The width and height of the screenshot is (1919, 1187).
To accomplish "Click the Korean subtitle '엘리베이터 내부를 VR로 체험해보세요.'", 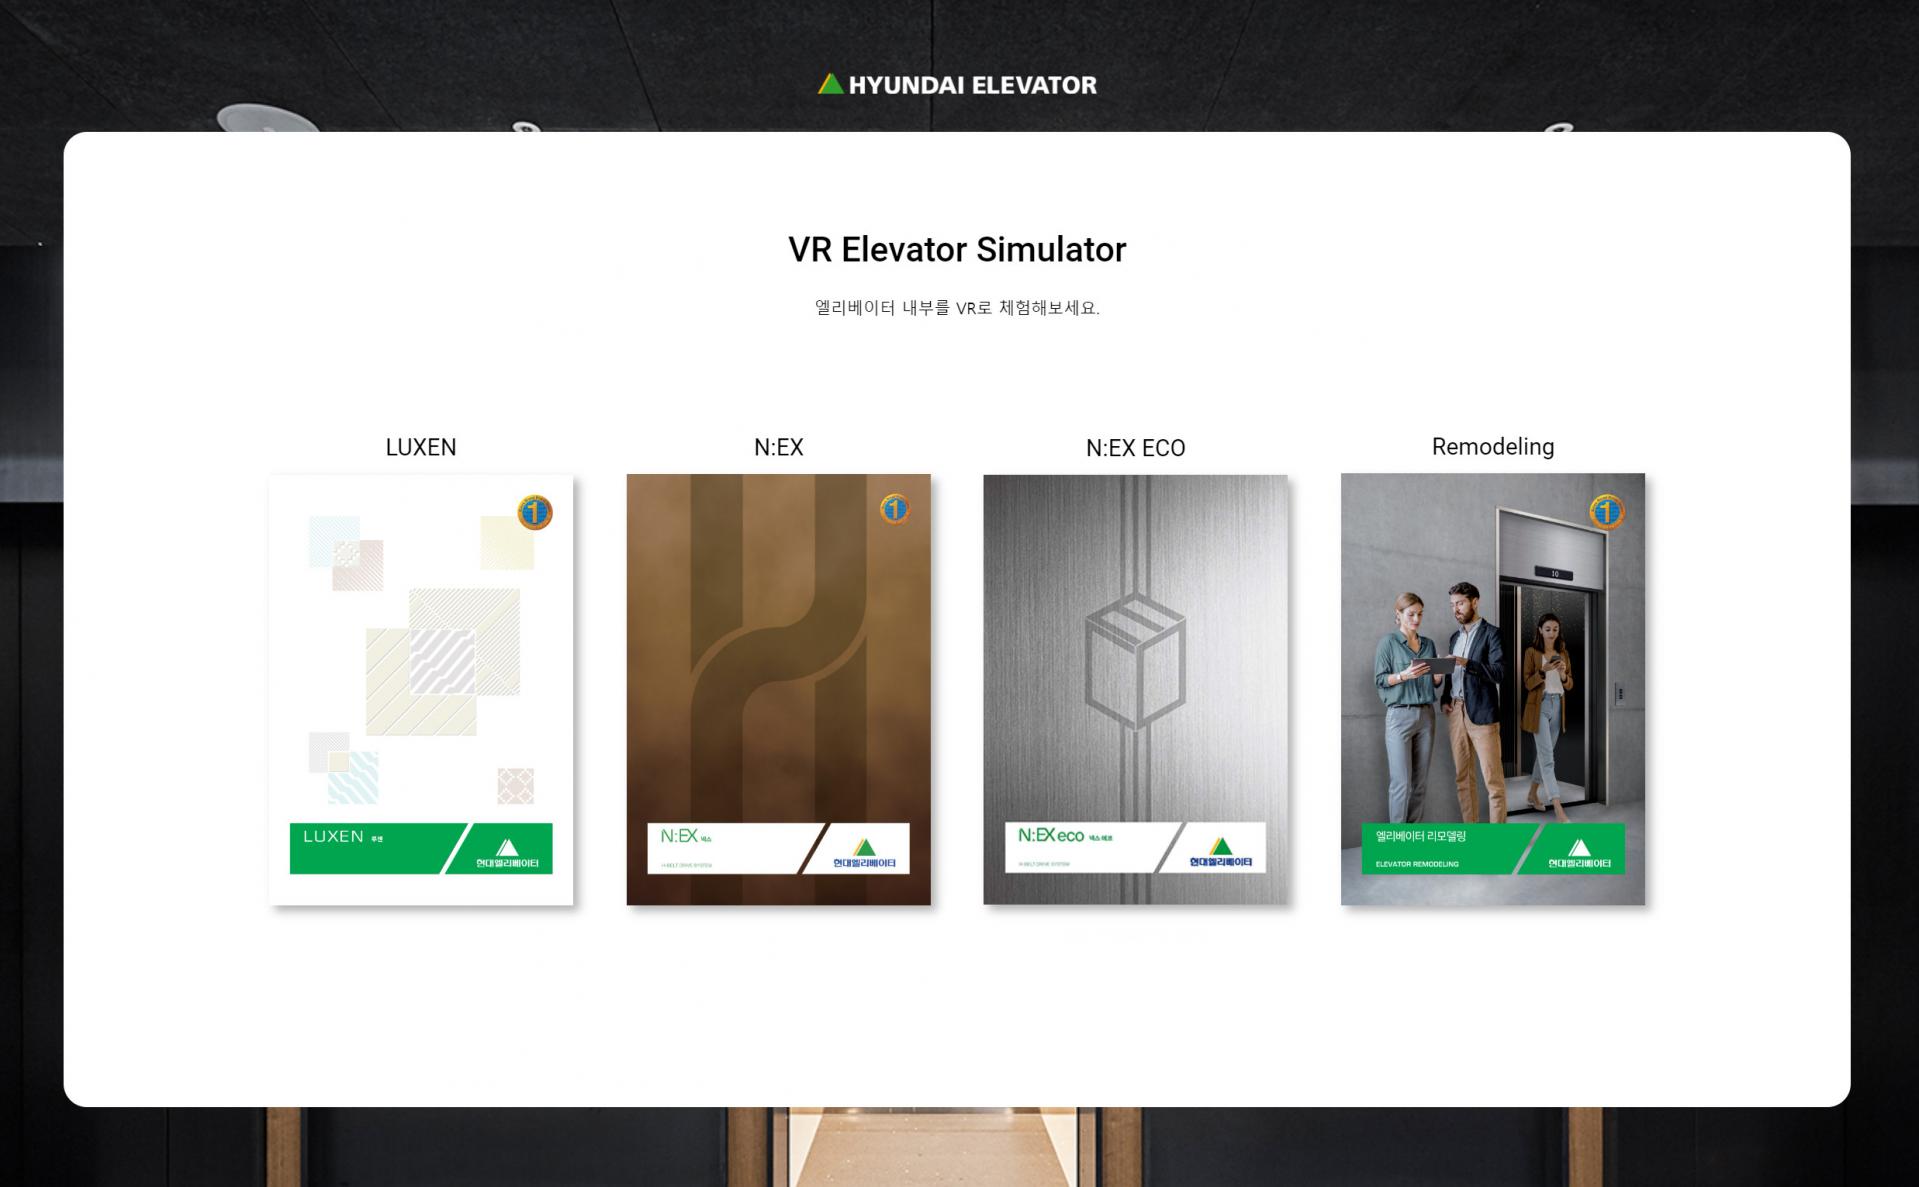I will click(957, 308).
